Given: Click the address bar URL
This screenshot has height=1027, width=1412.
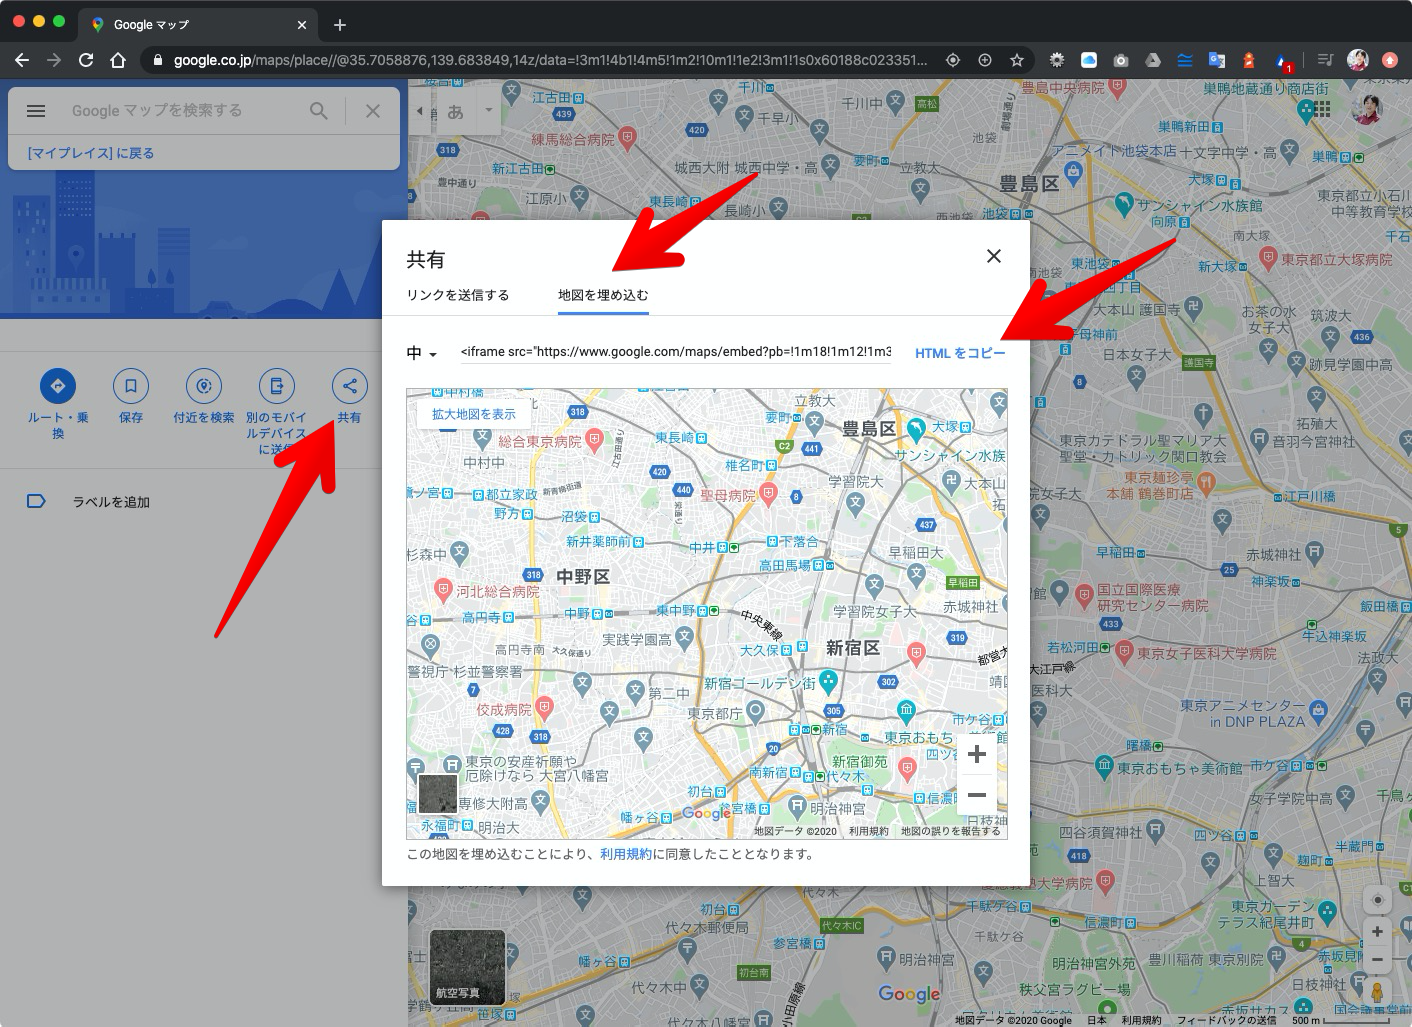Looking at the screenshot, I should [551, 60].
